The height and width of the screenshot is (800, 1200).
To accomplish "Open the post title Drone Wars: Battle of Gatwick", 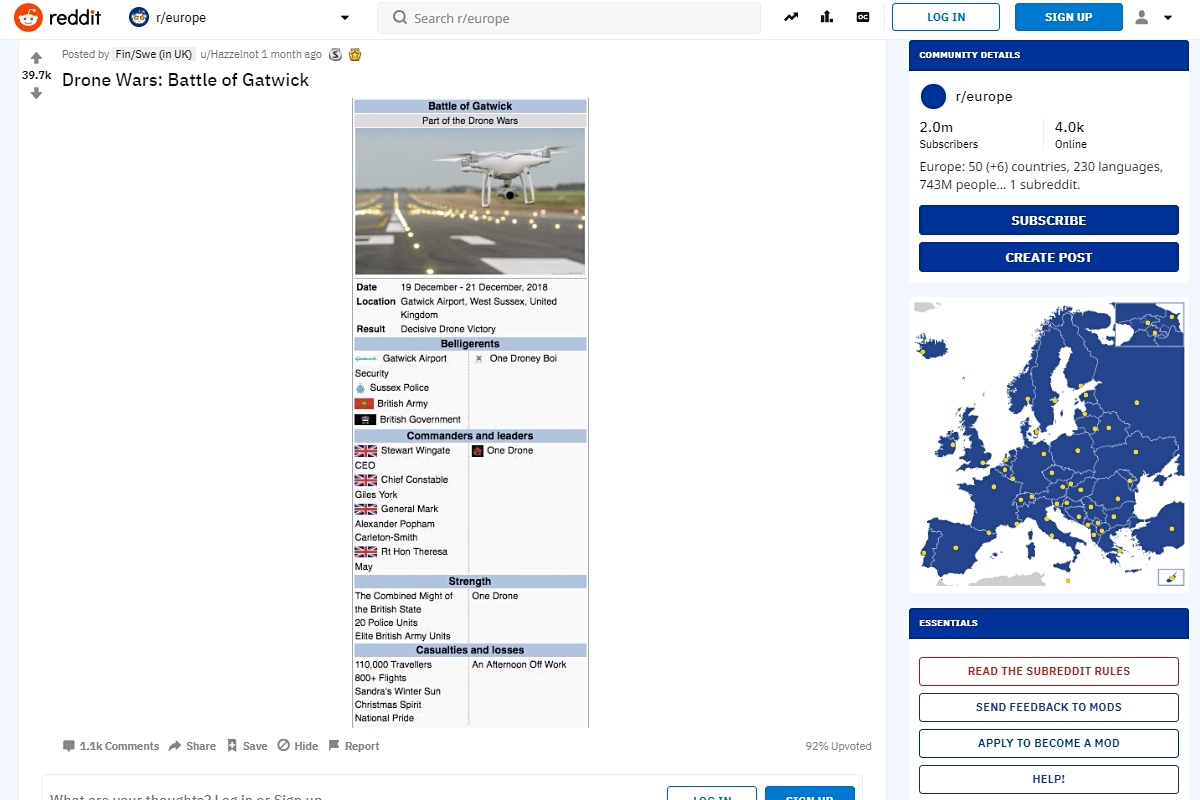I will (185, 80).
